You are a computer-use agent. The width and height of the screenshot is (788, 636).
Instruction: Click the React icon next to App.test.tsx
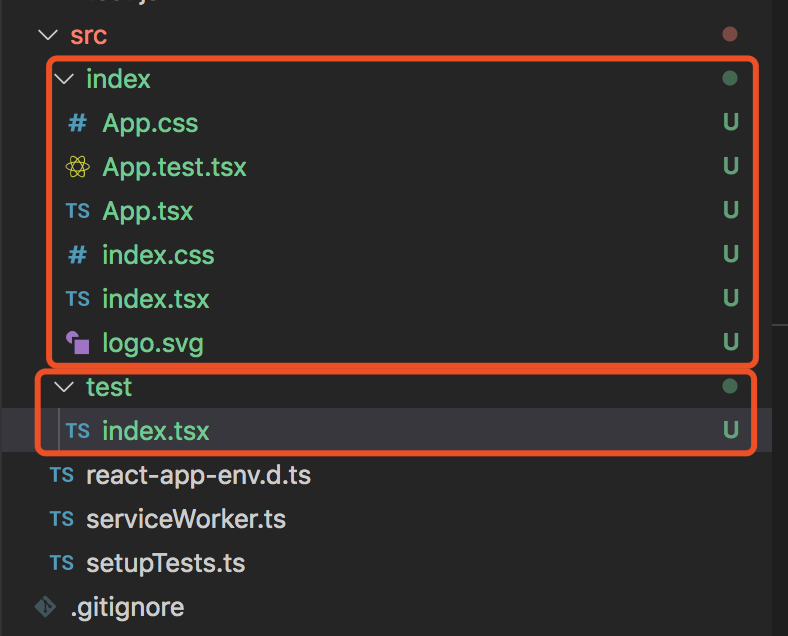[x=77, y=168]
